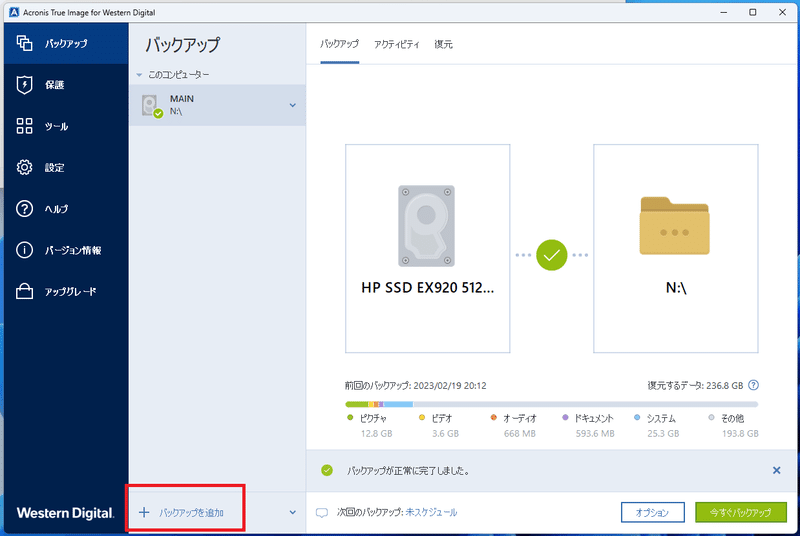This screenshot has width=800, height=536.
Task: Switch to the バックアップ tab
Action: click(x=339, y=44)
